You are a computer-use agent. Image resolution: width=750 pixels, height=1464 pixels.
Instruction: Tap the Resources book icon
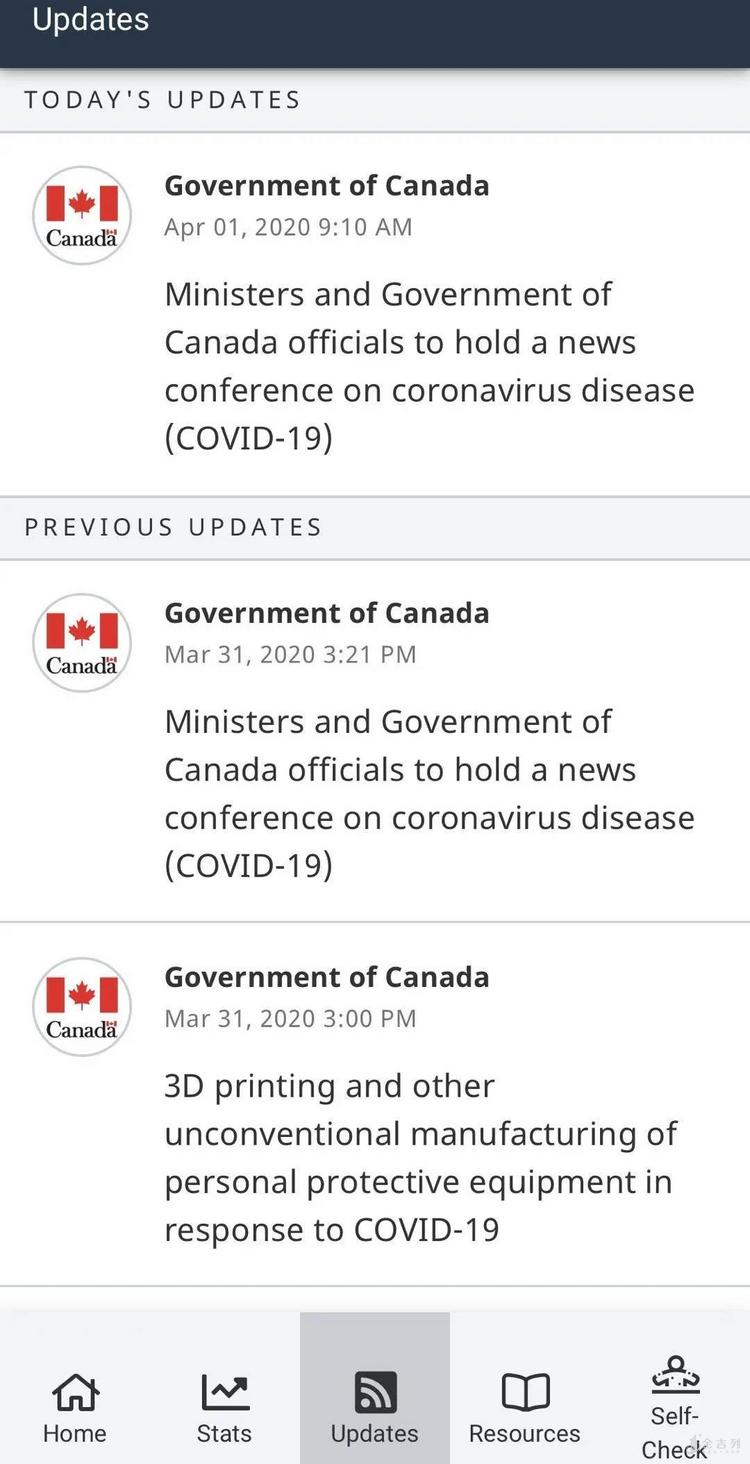pos(525,1391)
